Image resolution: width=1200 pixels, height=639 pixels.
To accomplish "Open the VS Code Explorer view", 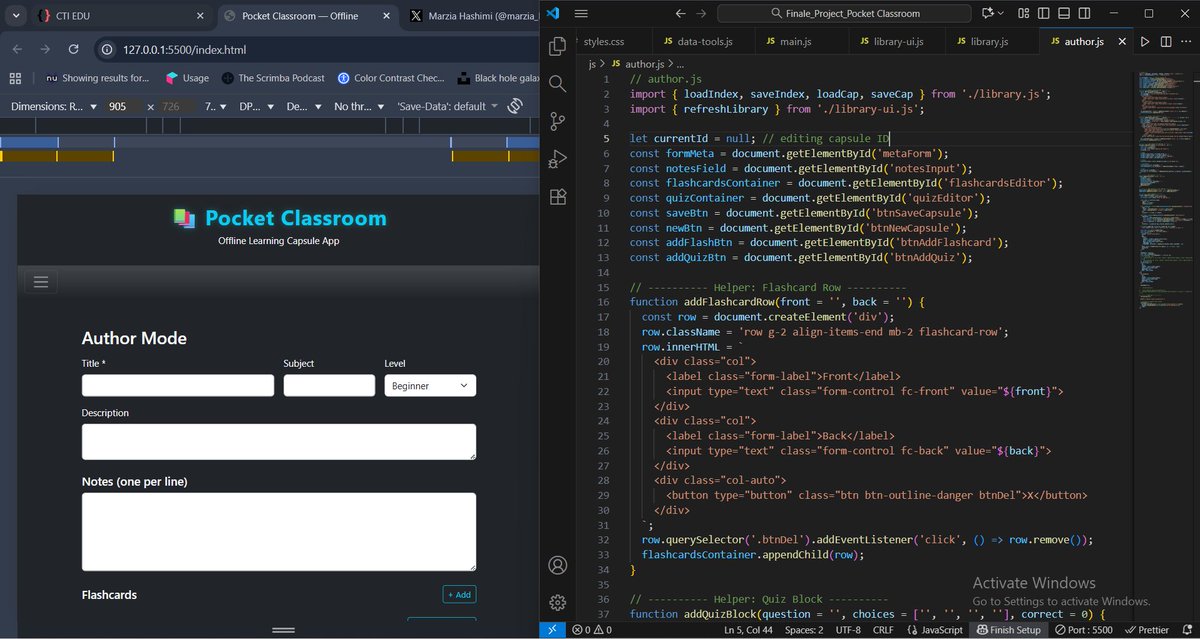I will click(x=557, y=46).
